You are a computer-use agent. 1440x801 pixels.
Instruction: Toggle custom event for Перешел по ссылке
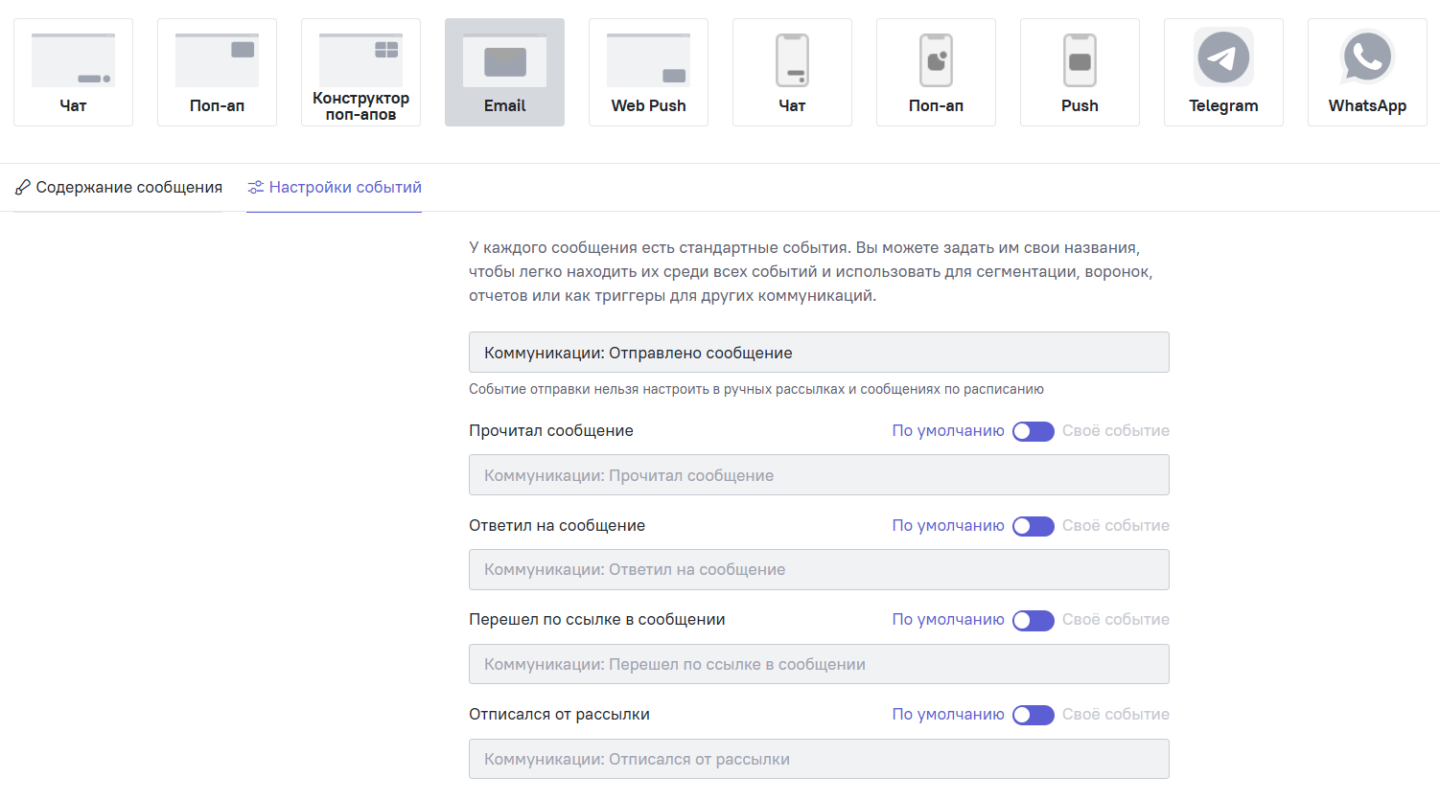tap(1033, 620)
